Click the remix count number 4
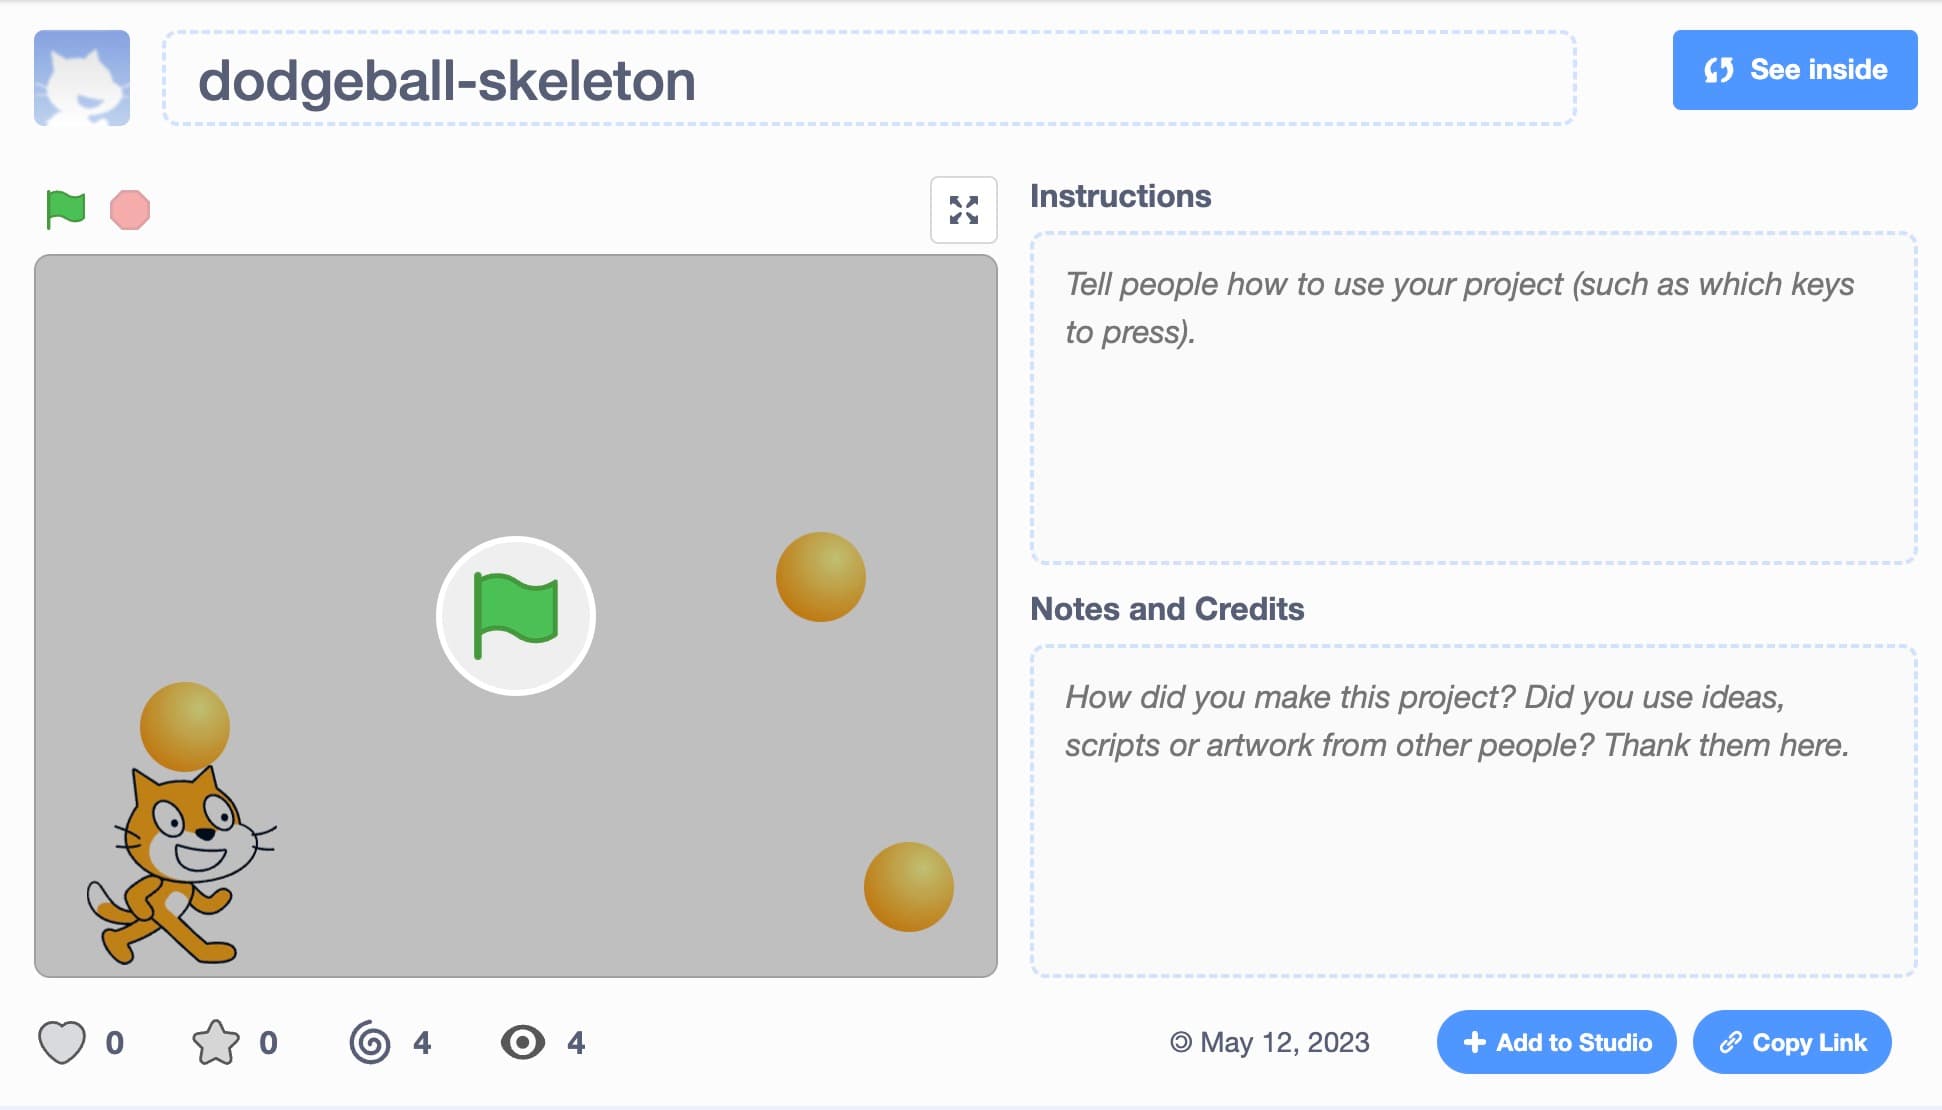 tap(422, 1043)
